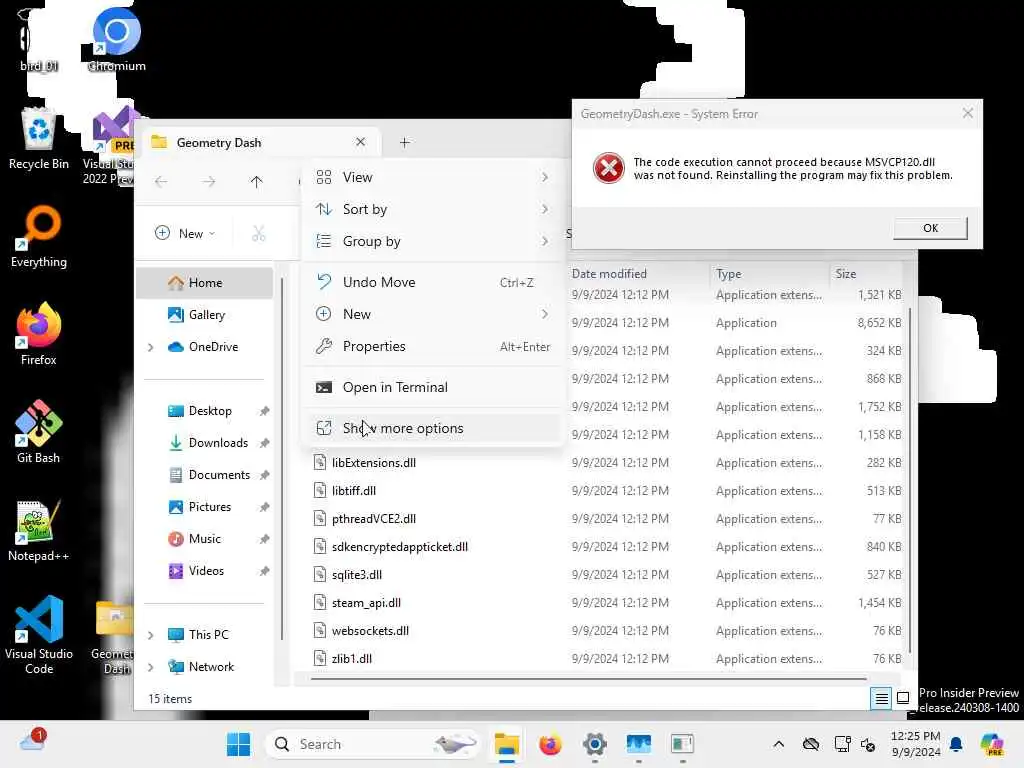Launch Firefox from the desktop
This screenshot has height=768, width=1024.
(x=39, y=334)
